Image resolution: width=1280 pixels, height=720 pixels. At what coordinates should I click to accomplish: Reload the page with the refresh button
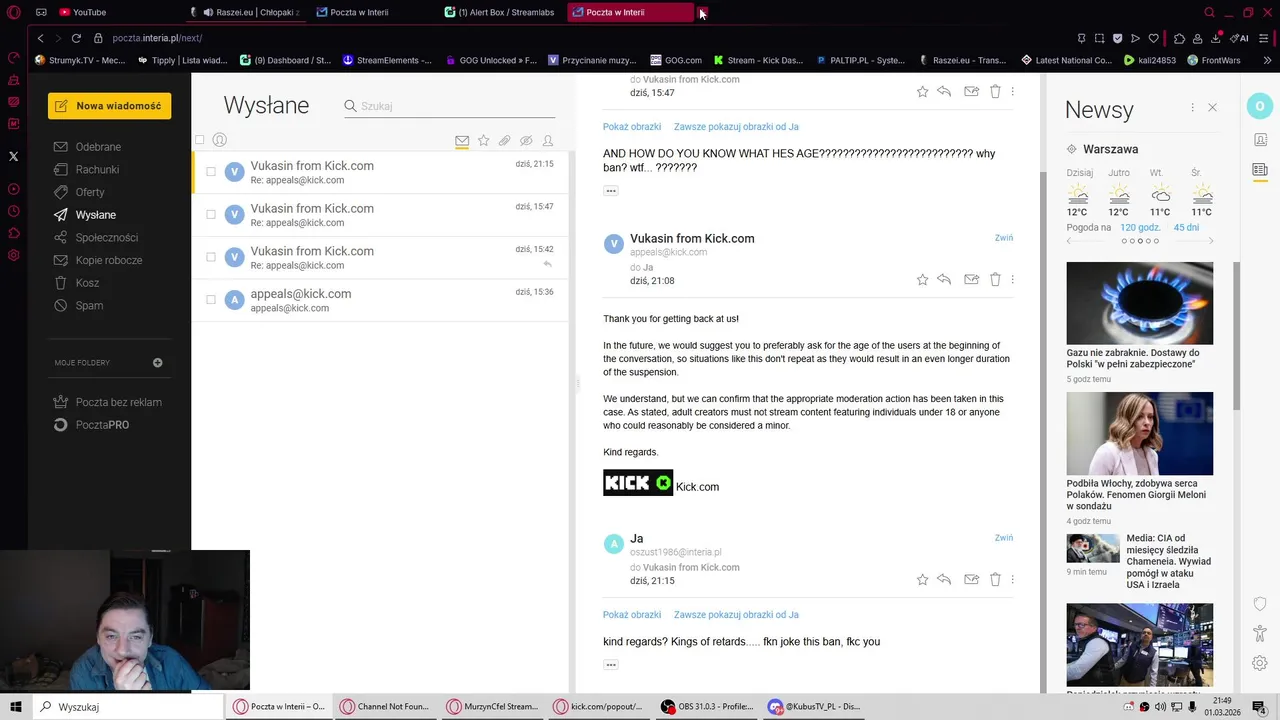[76, 38]
